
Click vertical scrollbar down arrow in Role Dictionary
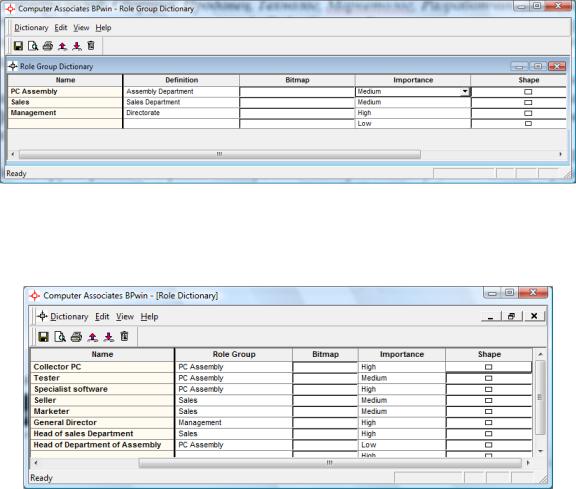(540, 451)
